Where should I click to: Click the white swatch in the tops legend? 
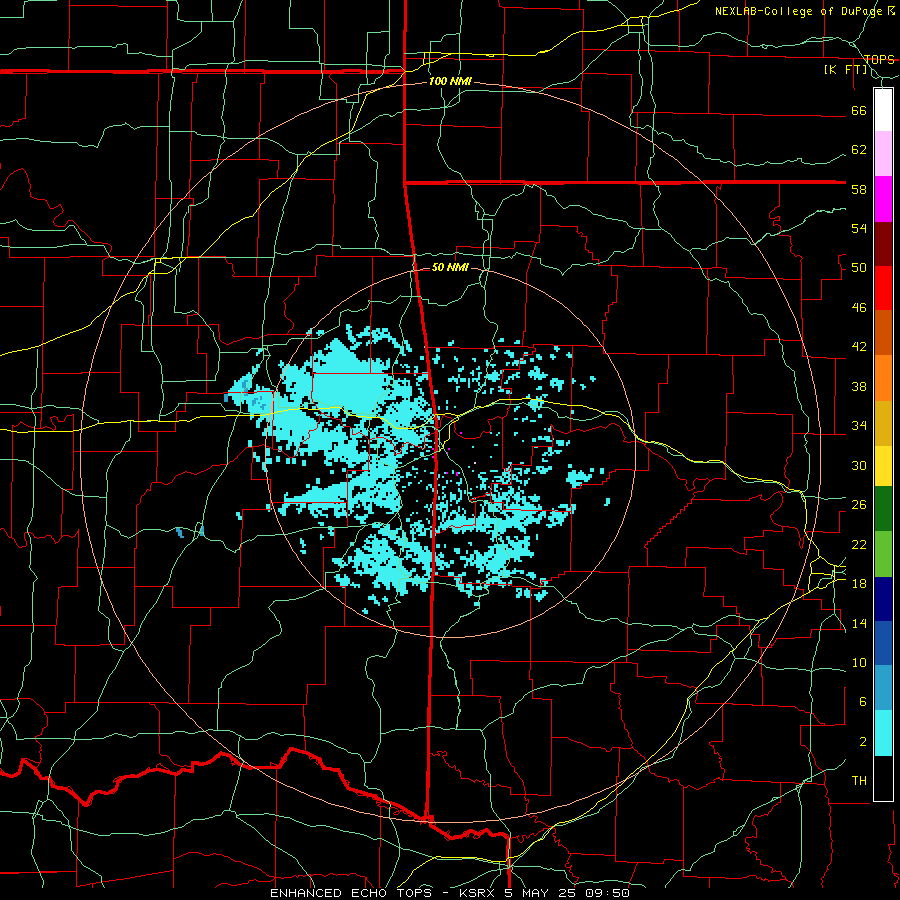coord(883,110)
